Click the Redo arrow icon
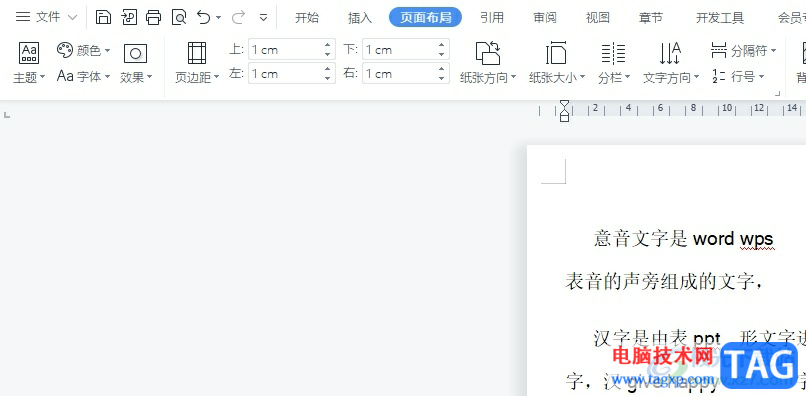The image size is (806, 396). [238, 17]
